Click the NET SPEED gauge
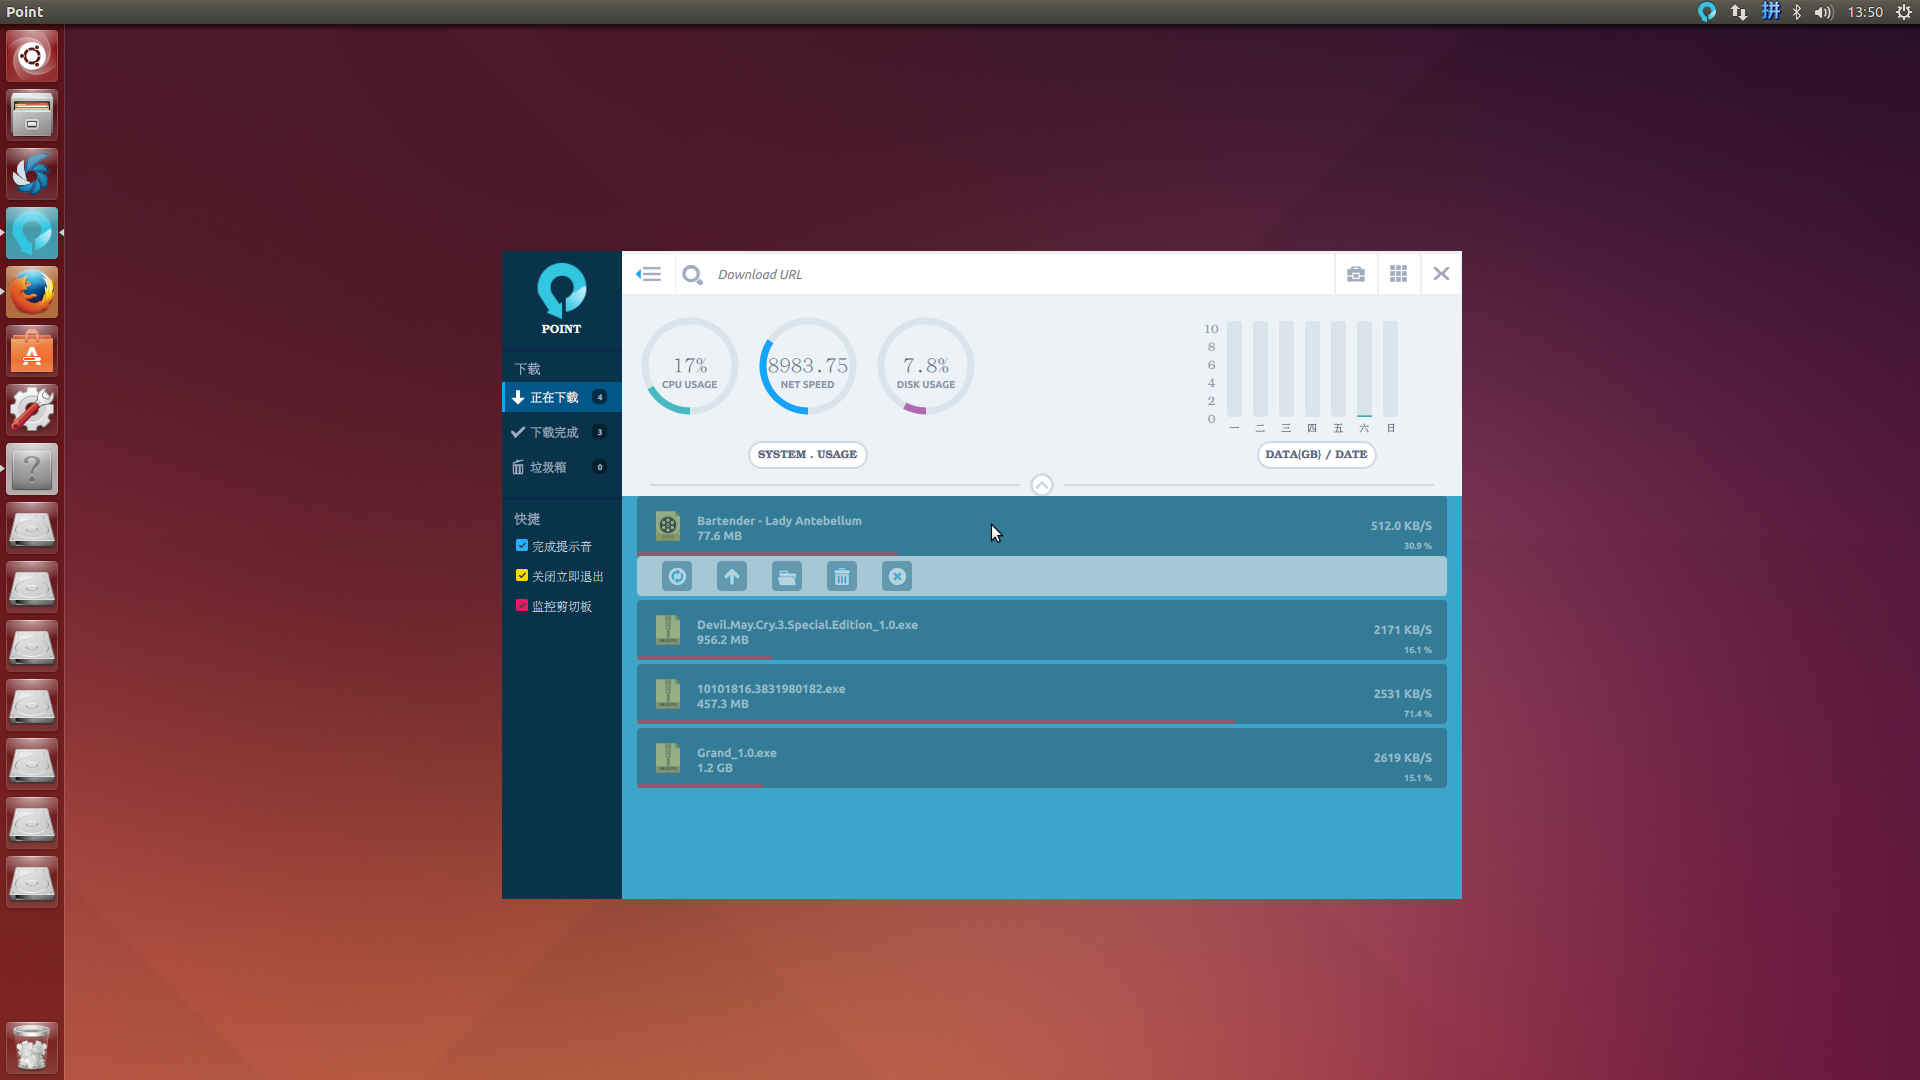 pos(808,366)
